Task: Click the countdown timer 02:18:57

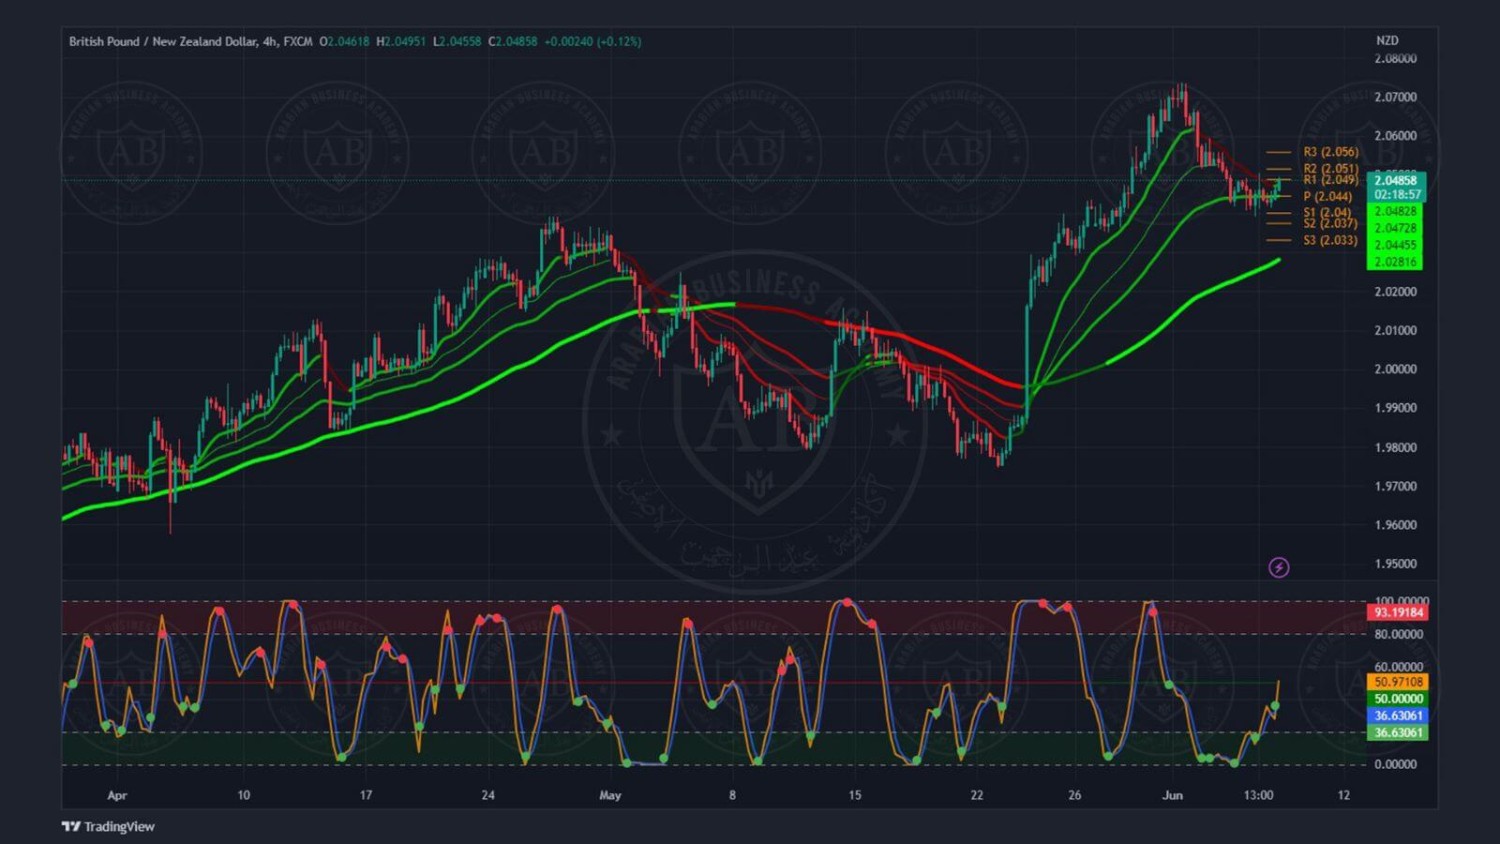Action: click(1396, 194)
